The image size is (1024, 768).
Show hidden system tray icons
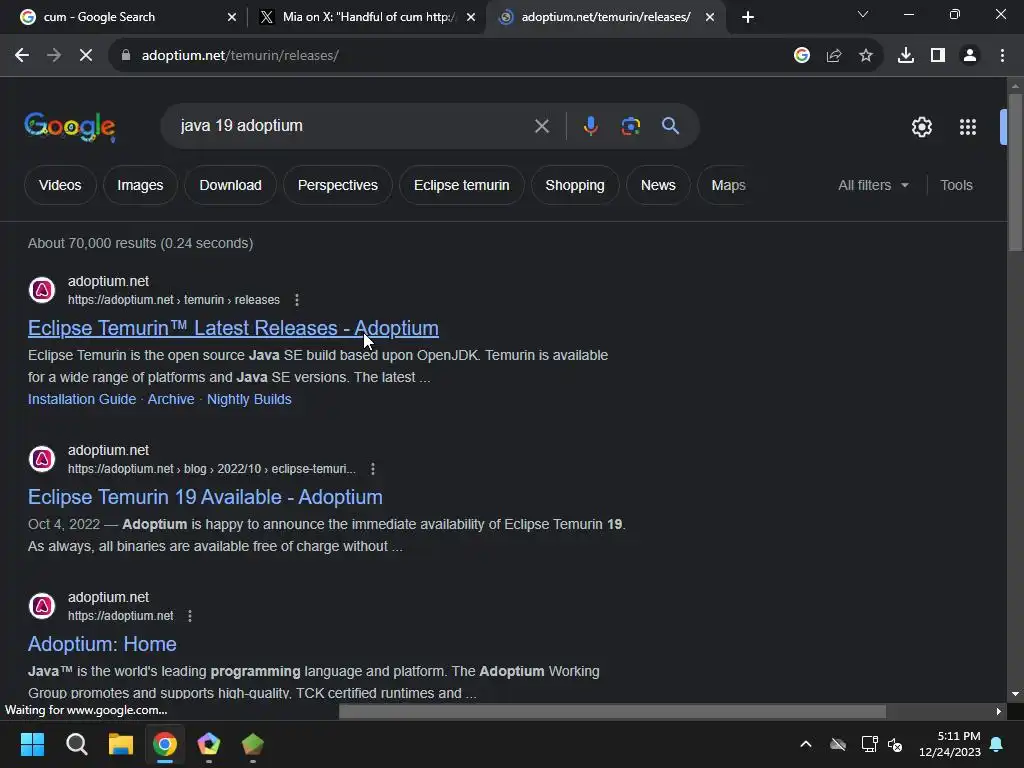tap(806, 744)
